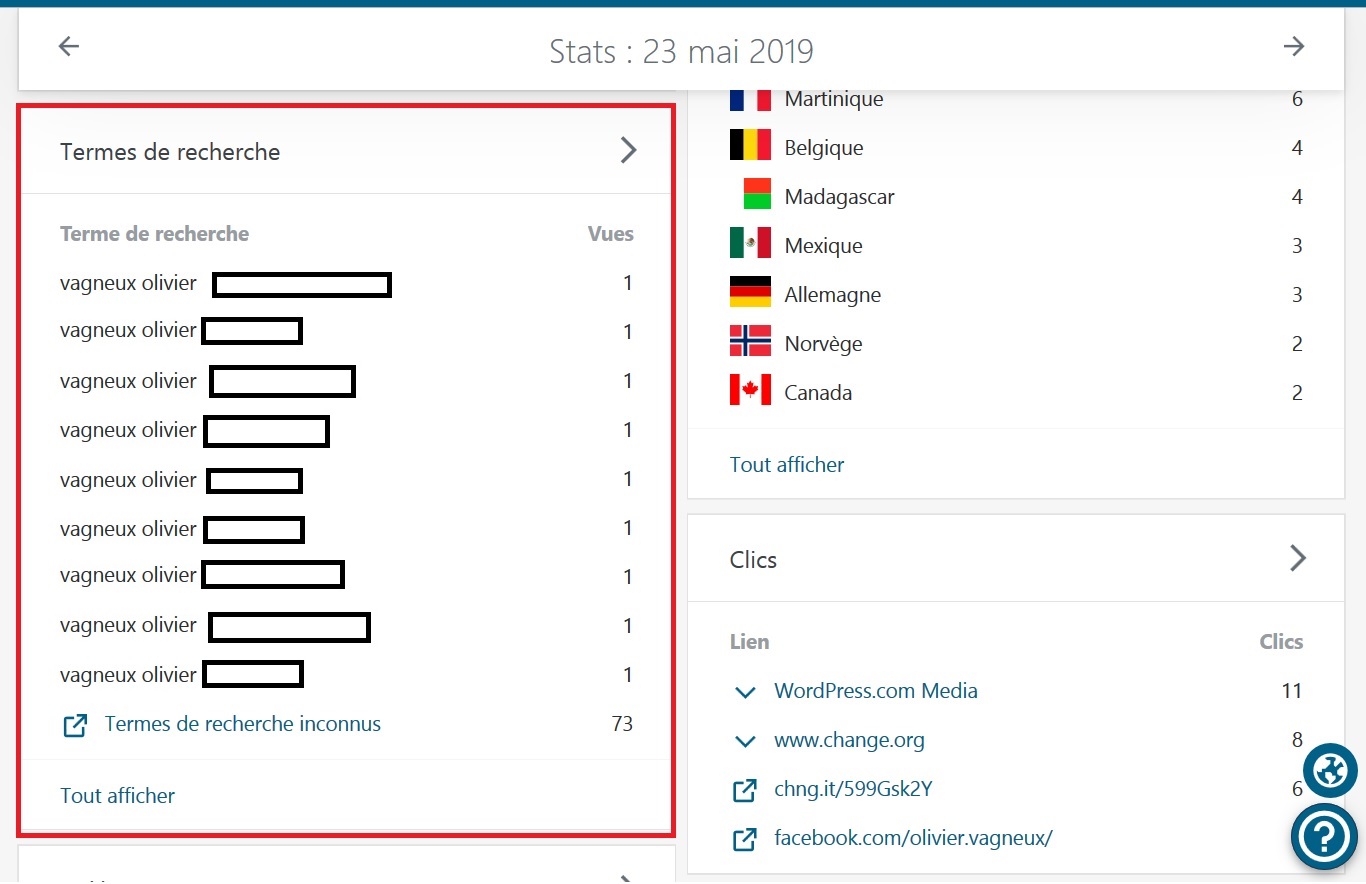Click the Canada flag icon
The width and height of the screenshot is (1366, 884).
pos(750,392)
